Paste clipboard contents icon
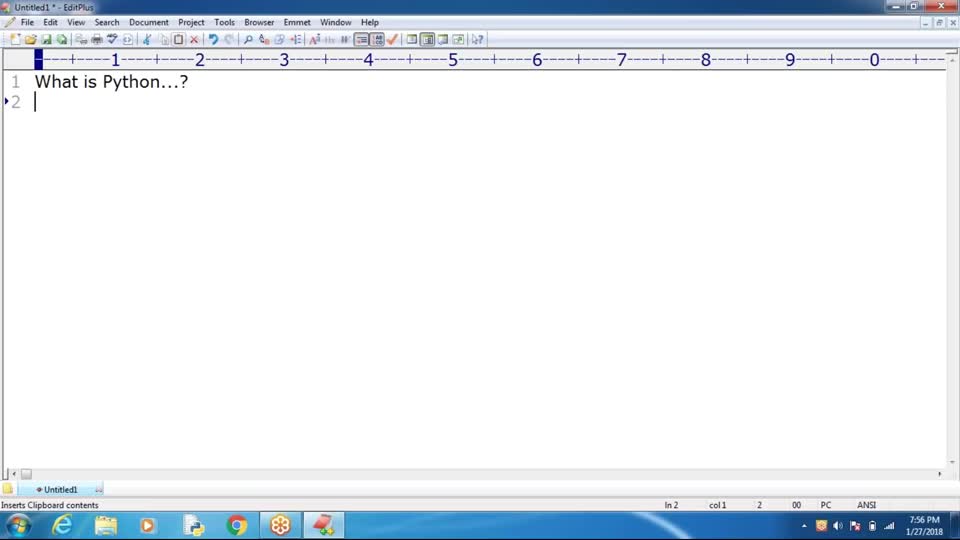 [x=178, y=40]
